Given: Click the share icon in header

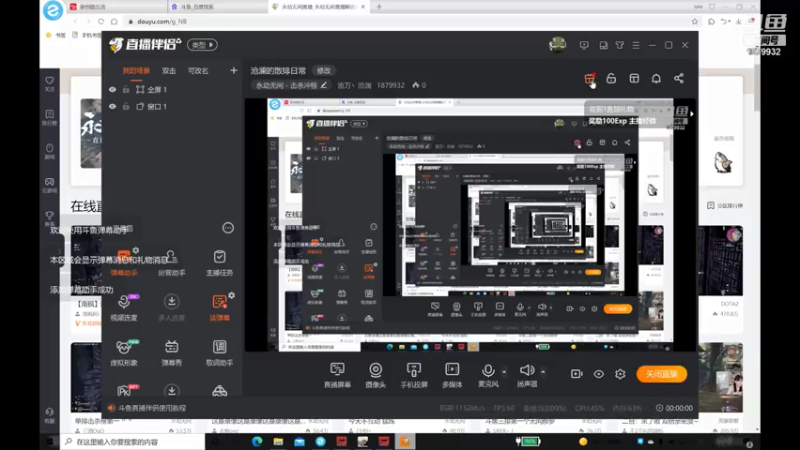Looking at the screenshot, I should pos(679,78).
